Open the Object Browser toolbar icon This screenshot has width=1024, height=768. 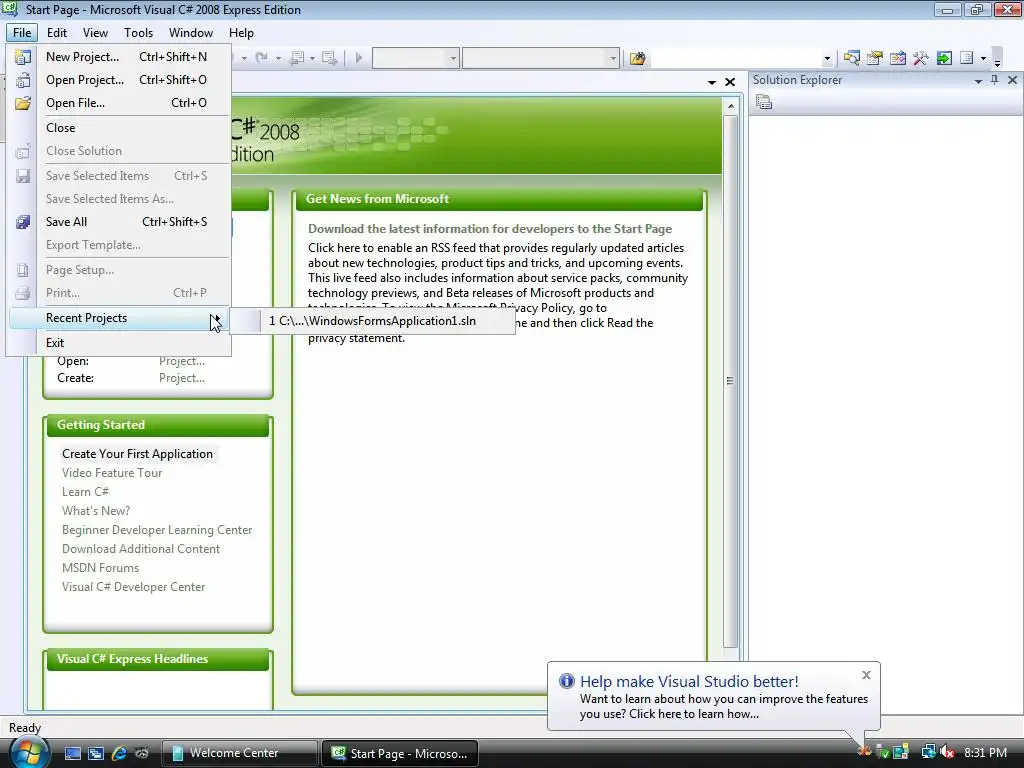point(898,58)
